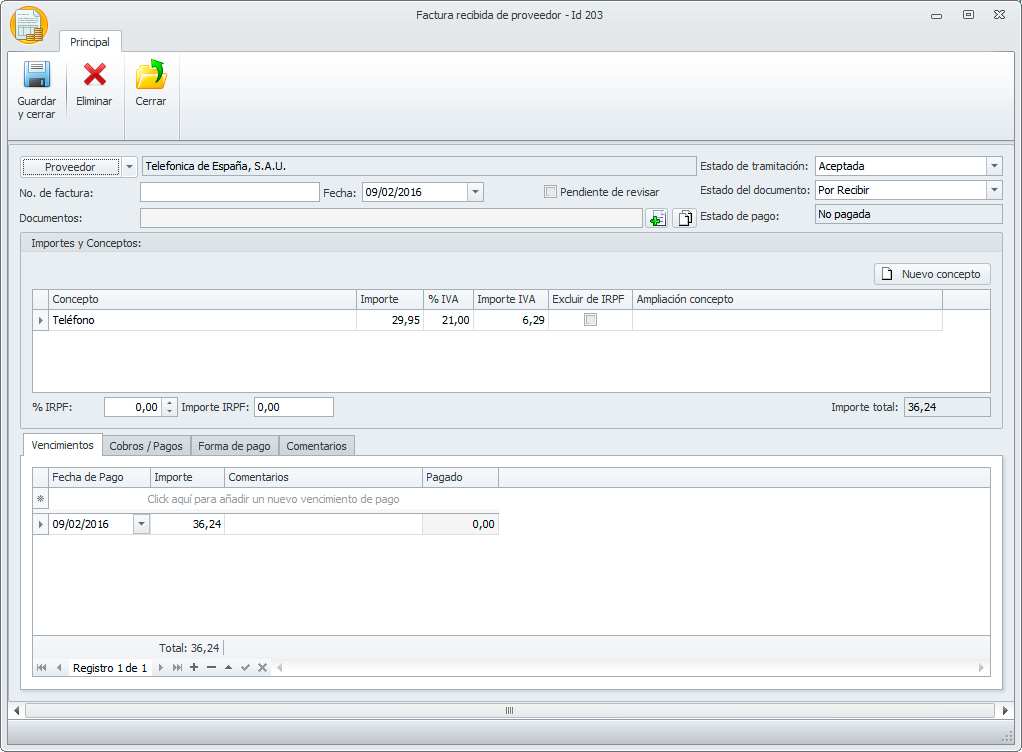Open the Forma de pago tab

pyautogui.click(x=234, y=446)
